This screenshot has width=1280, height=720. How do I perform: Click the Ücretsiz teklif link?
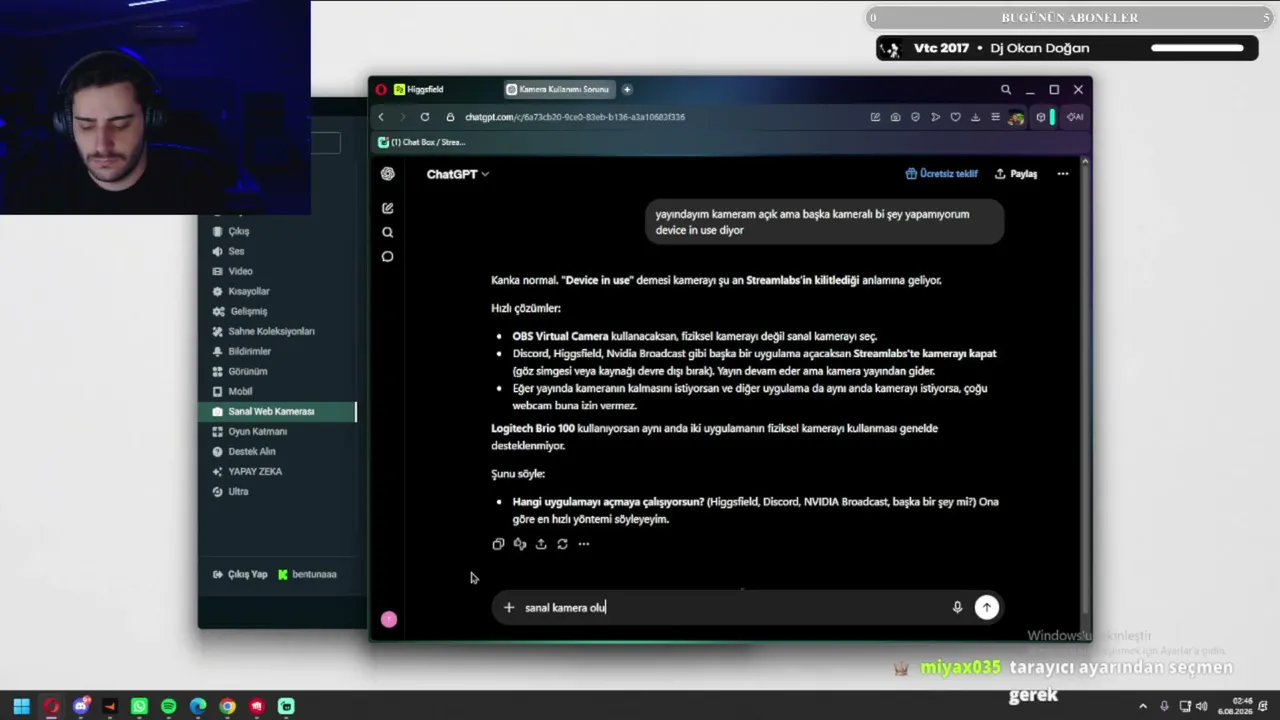click(942, 174)
